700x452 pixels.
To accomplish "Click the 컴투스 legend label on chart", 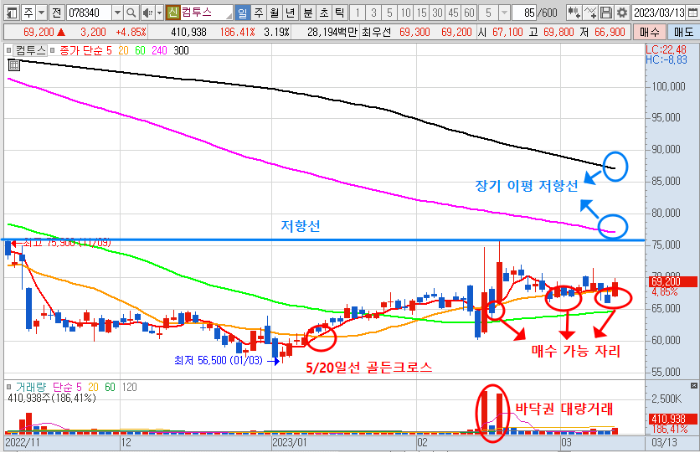I will coord(31,50).
